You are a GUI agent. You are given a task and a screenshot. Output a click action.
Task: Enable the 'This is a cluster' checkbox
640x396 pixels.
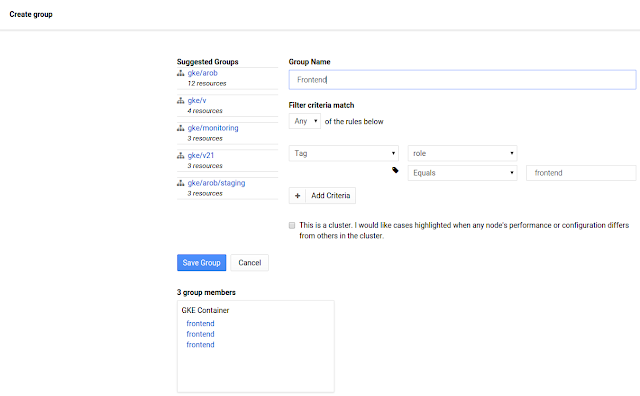292,225
